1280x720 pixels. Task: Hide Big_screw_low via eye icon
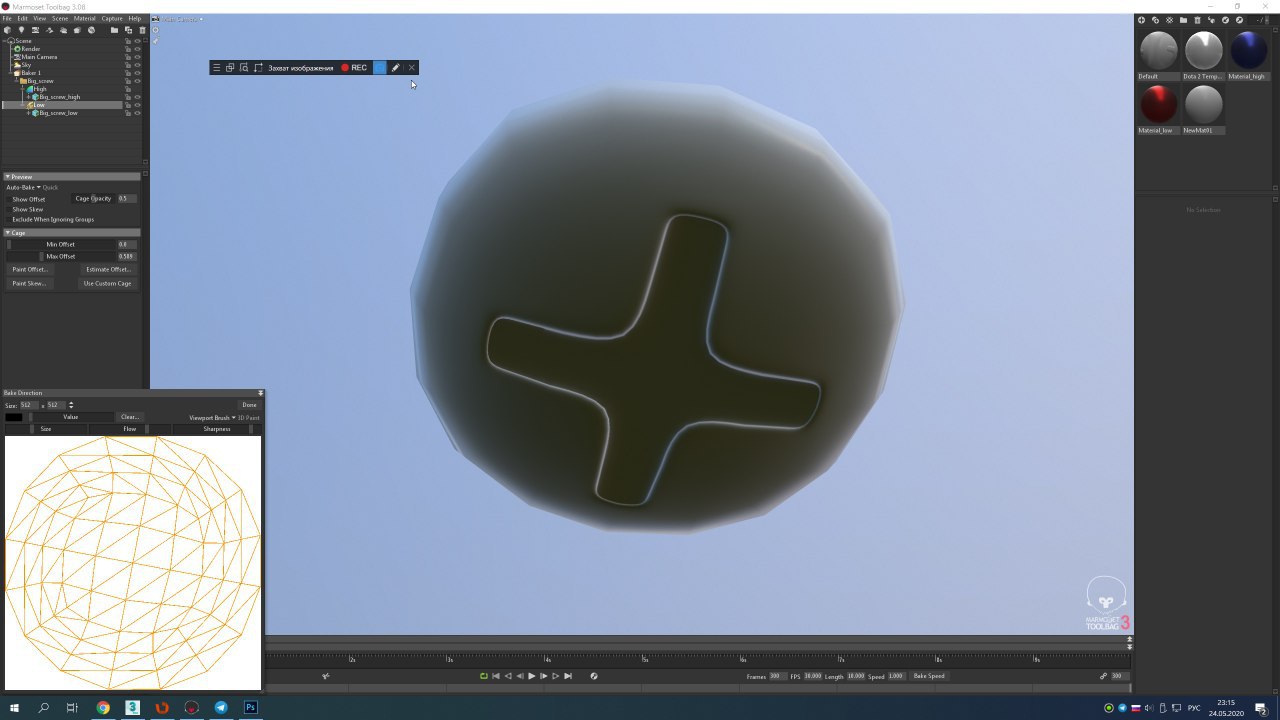[x=137, y=113]
